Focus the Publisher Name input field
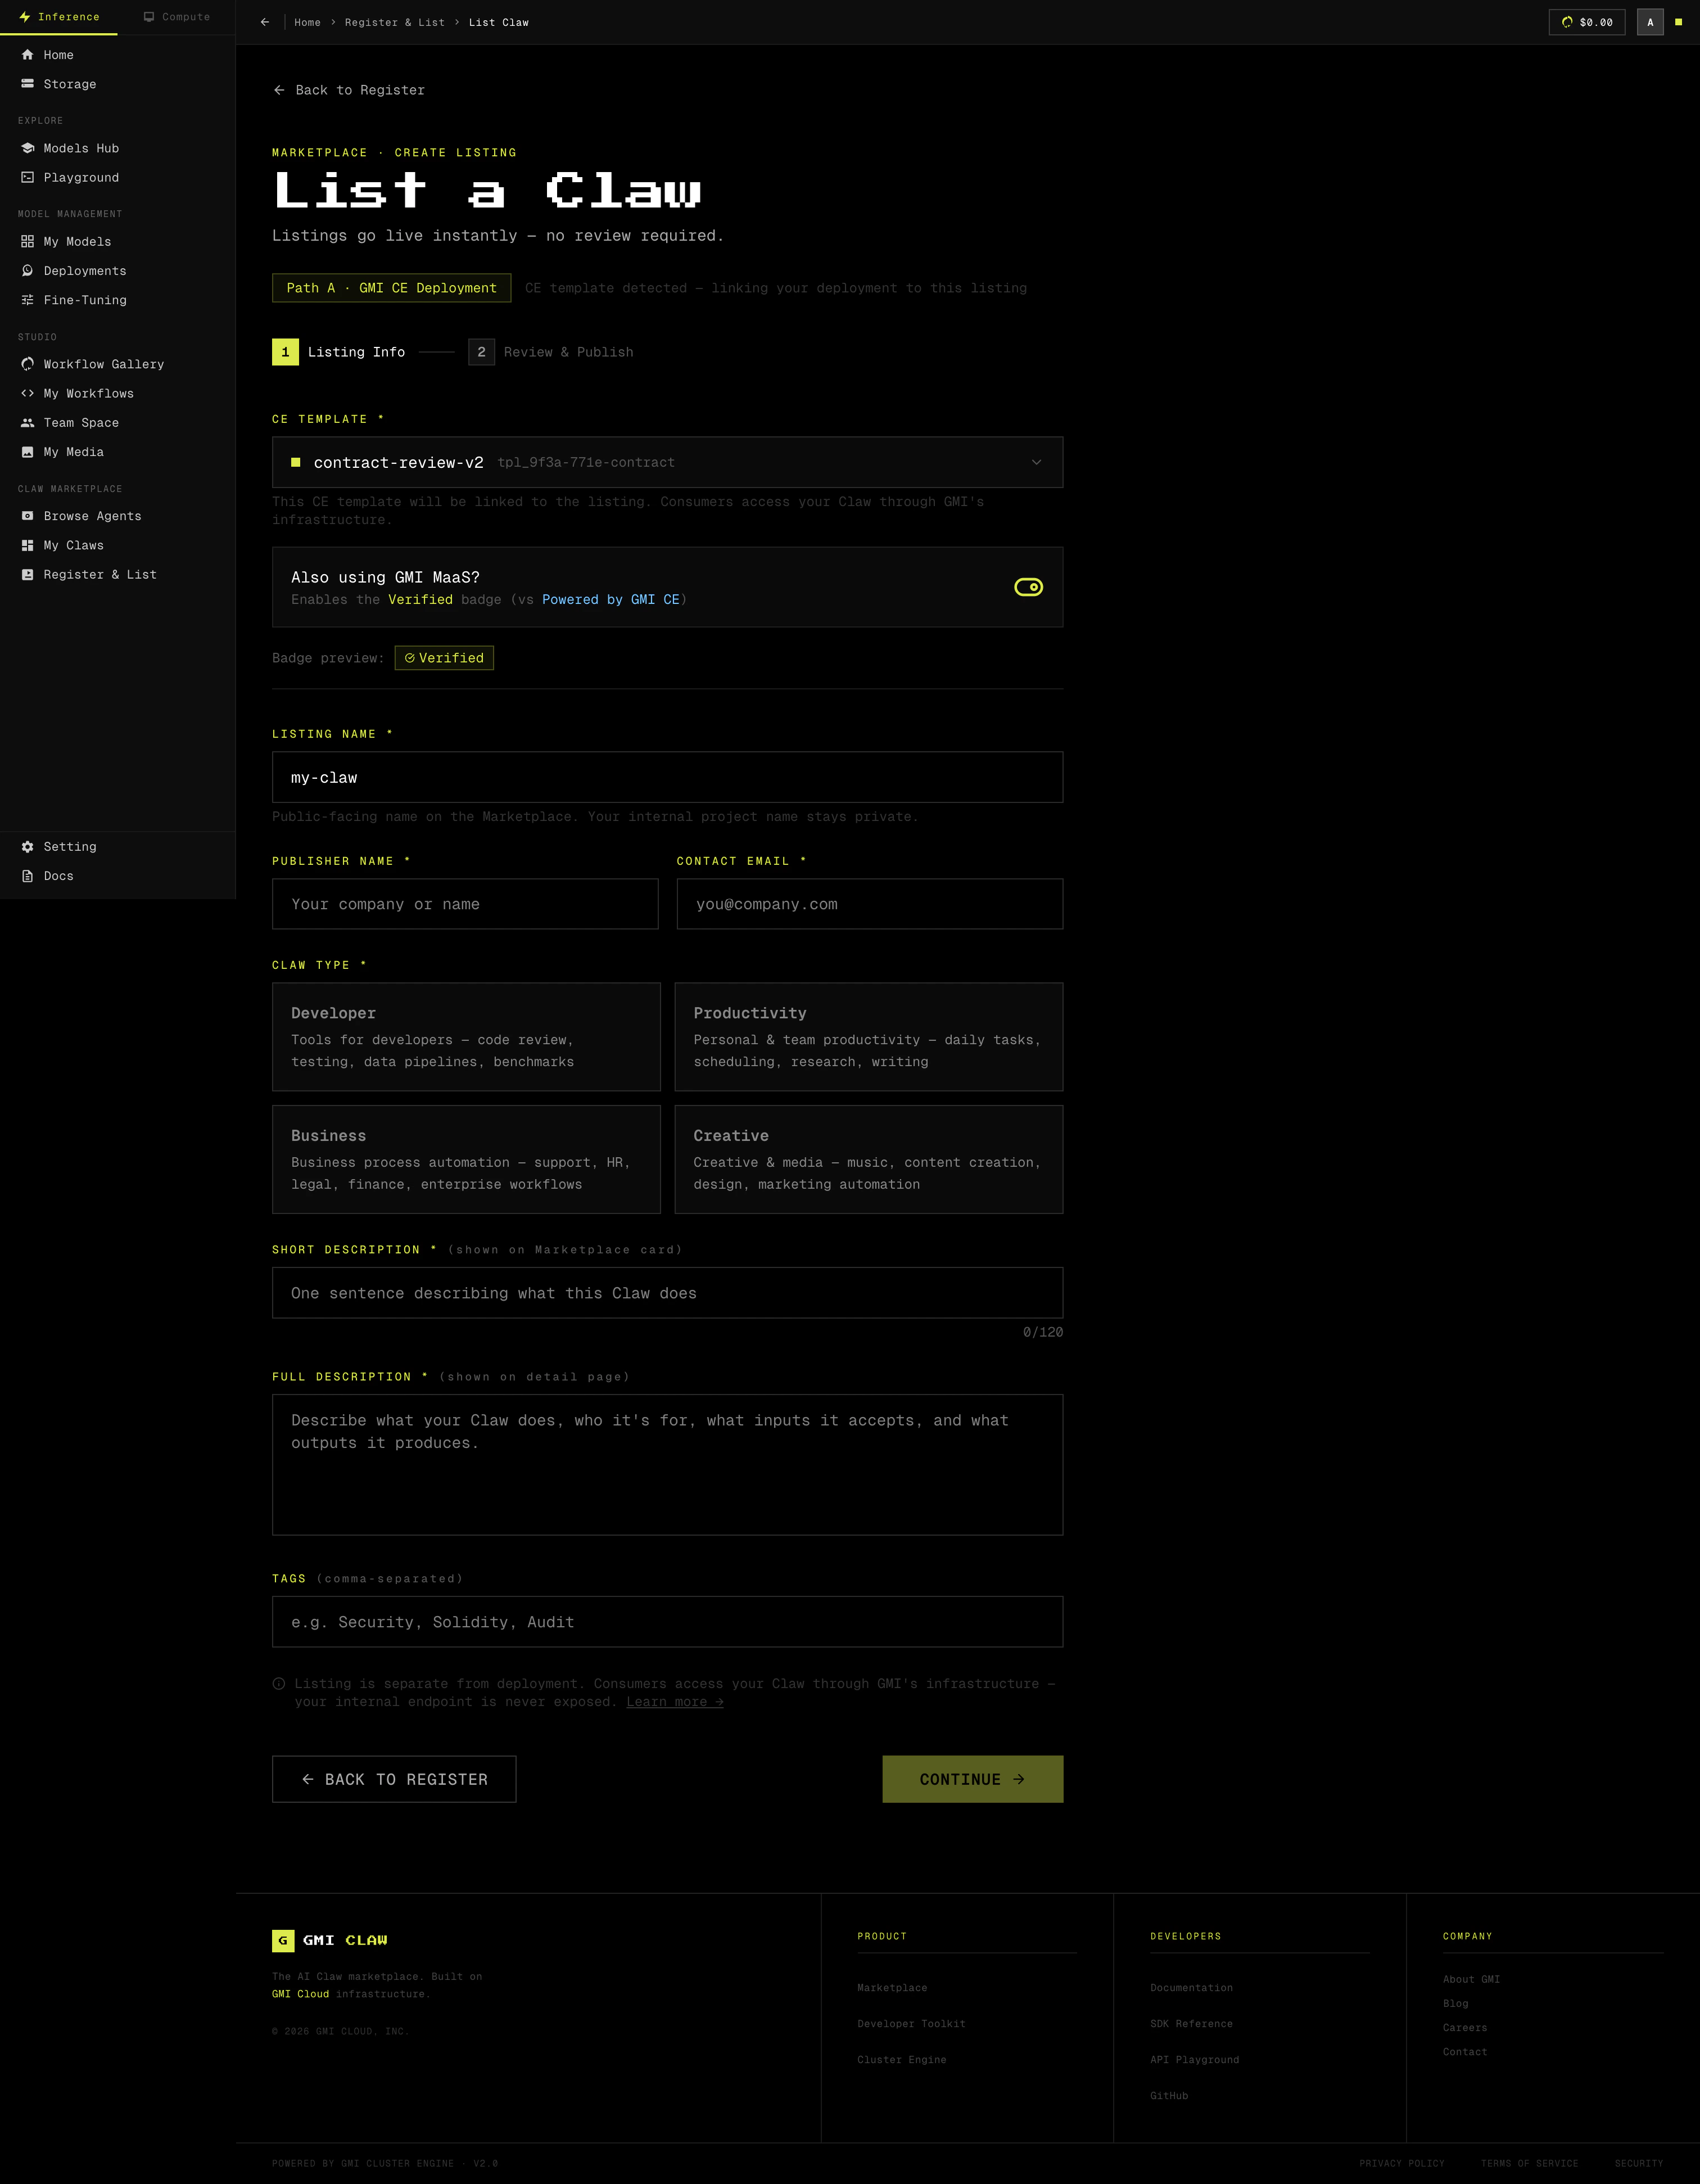1700x2184 pixels. (465, 904)
